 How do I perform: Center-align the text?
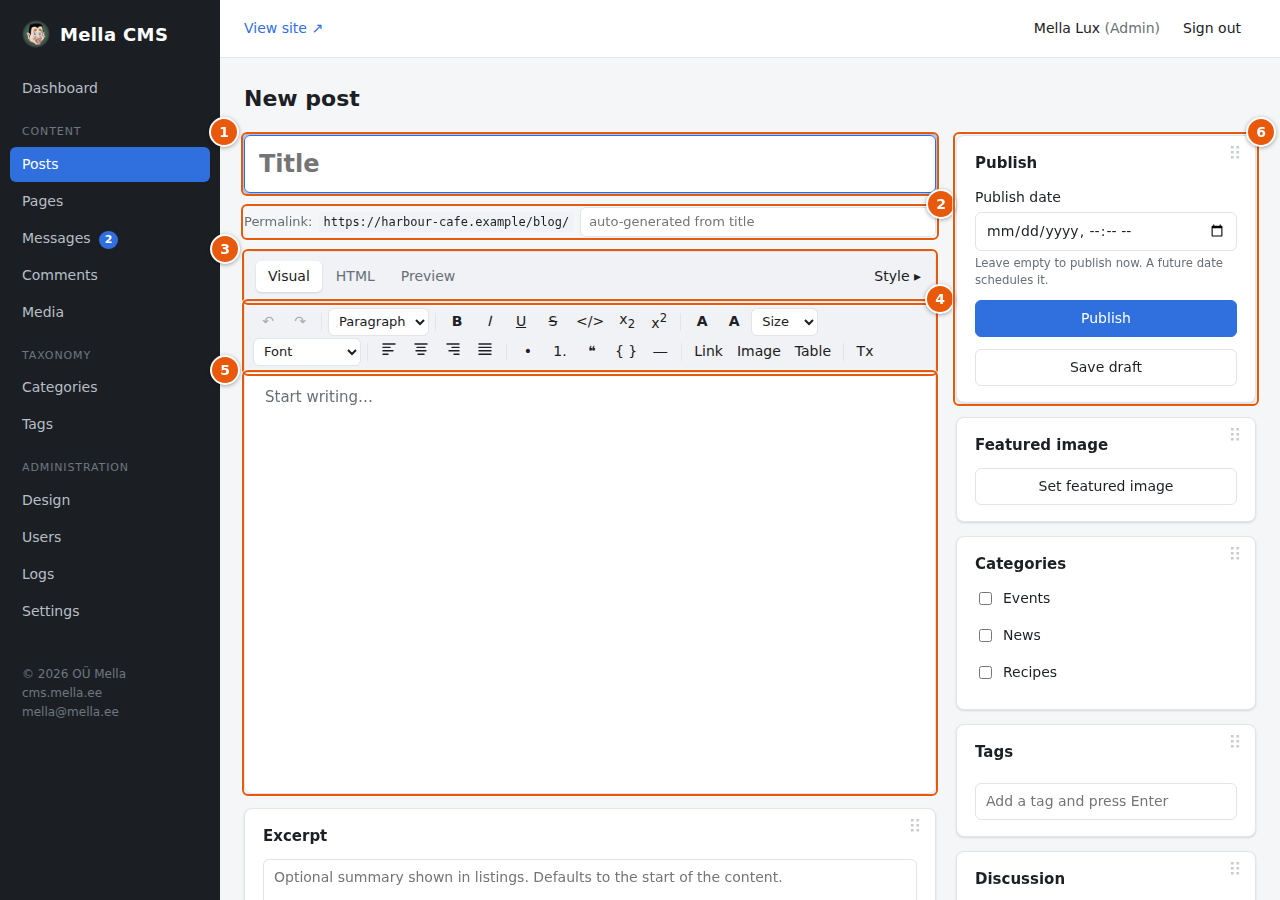tap(421, 350)
